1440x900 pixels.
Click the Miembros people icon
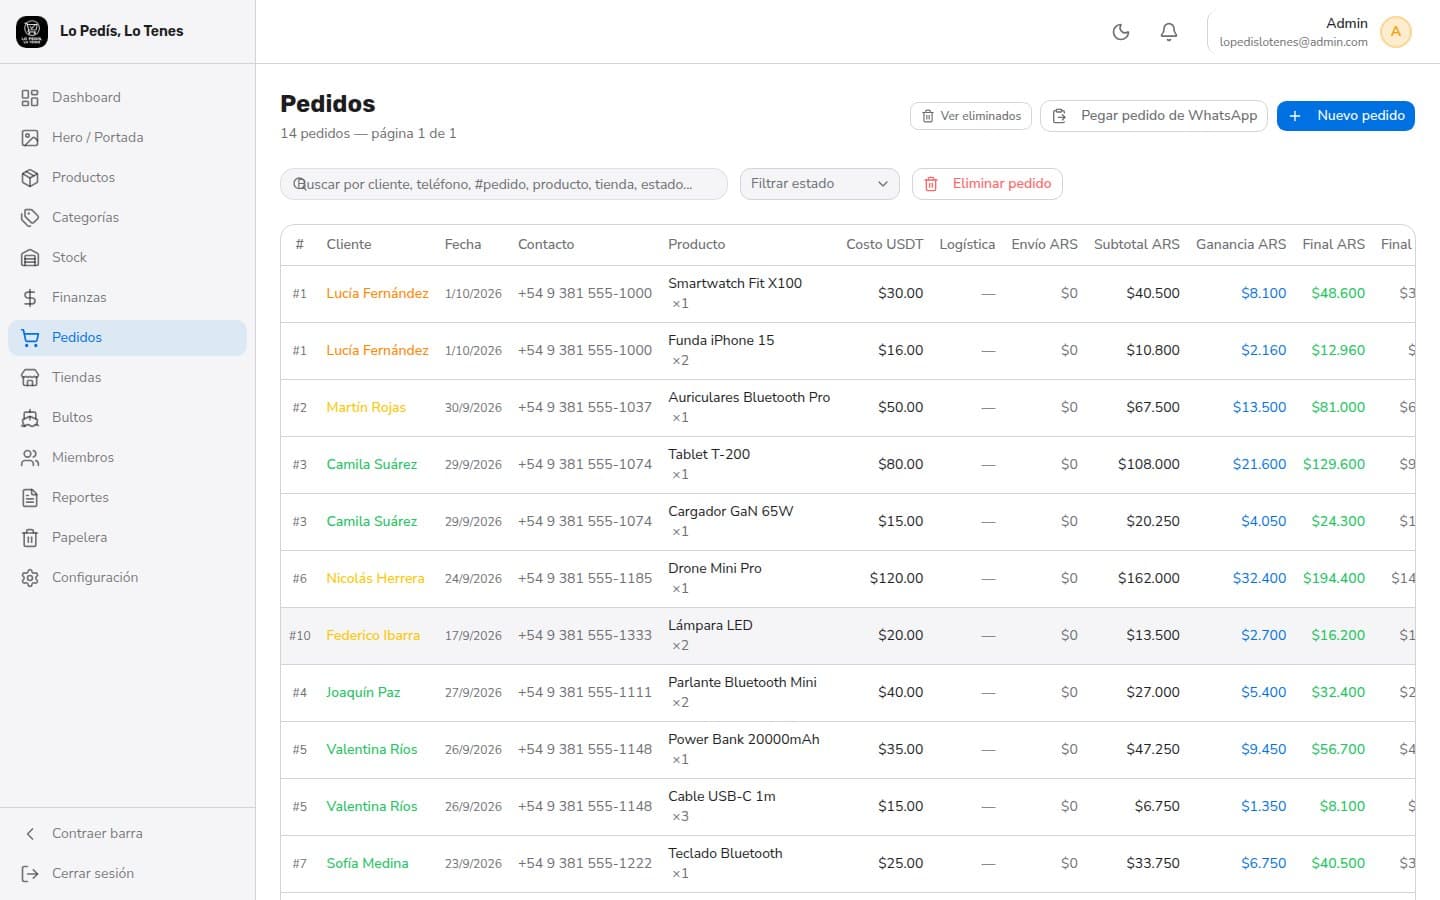[x=30, y=457]
